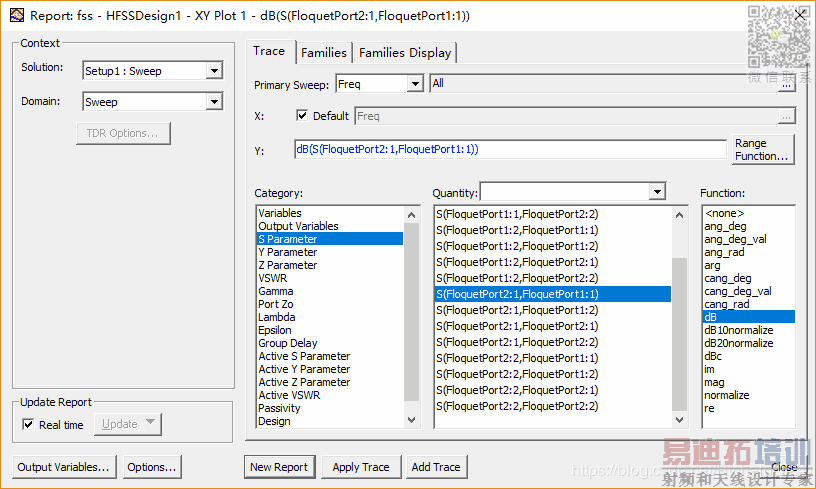Click the Range Function... button
The width and height of the screenshot is (816, 489).
(763, 149)
